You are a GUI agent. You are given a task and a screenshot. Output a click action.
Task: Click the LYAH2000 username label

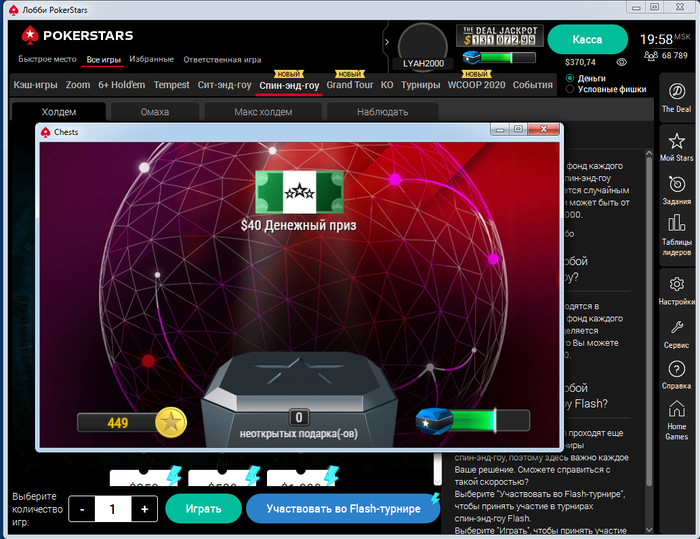coord(423,64)
